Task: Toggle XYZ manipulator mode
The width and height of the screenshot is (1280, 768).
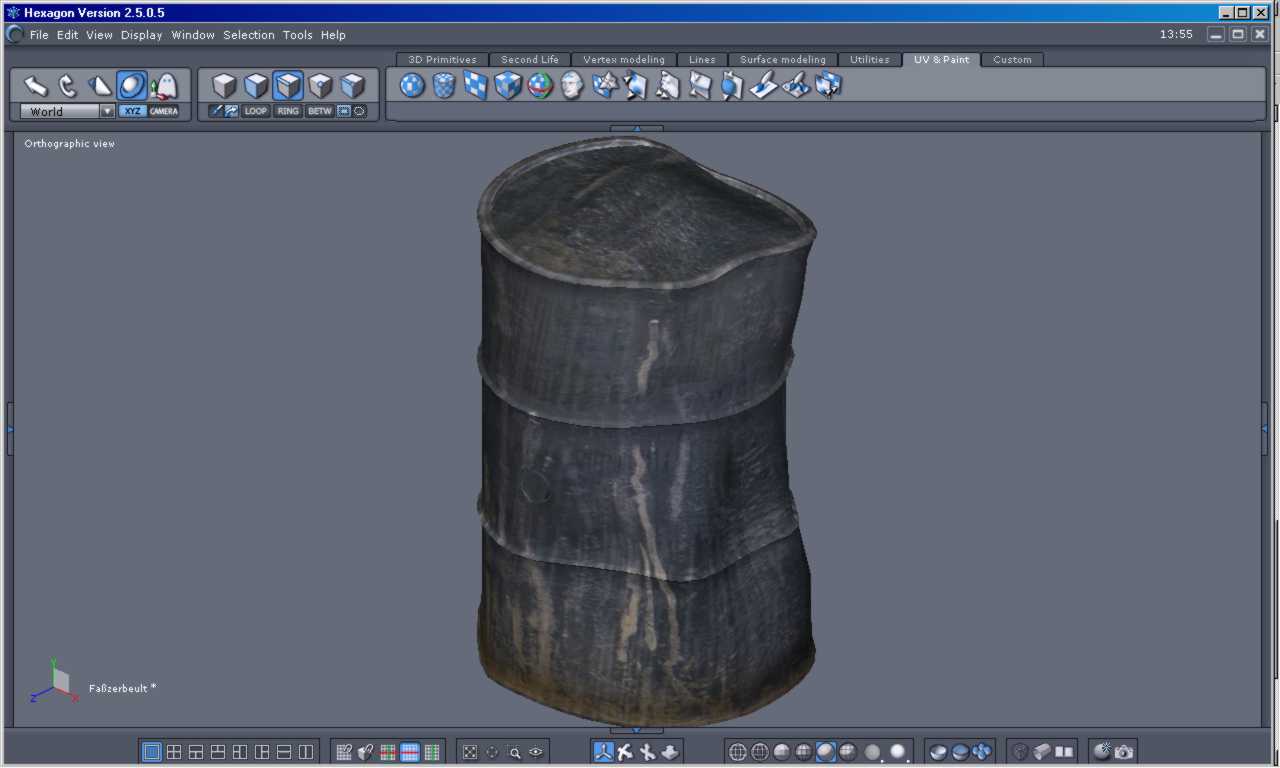Action: (132, 111)
